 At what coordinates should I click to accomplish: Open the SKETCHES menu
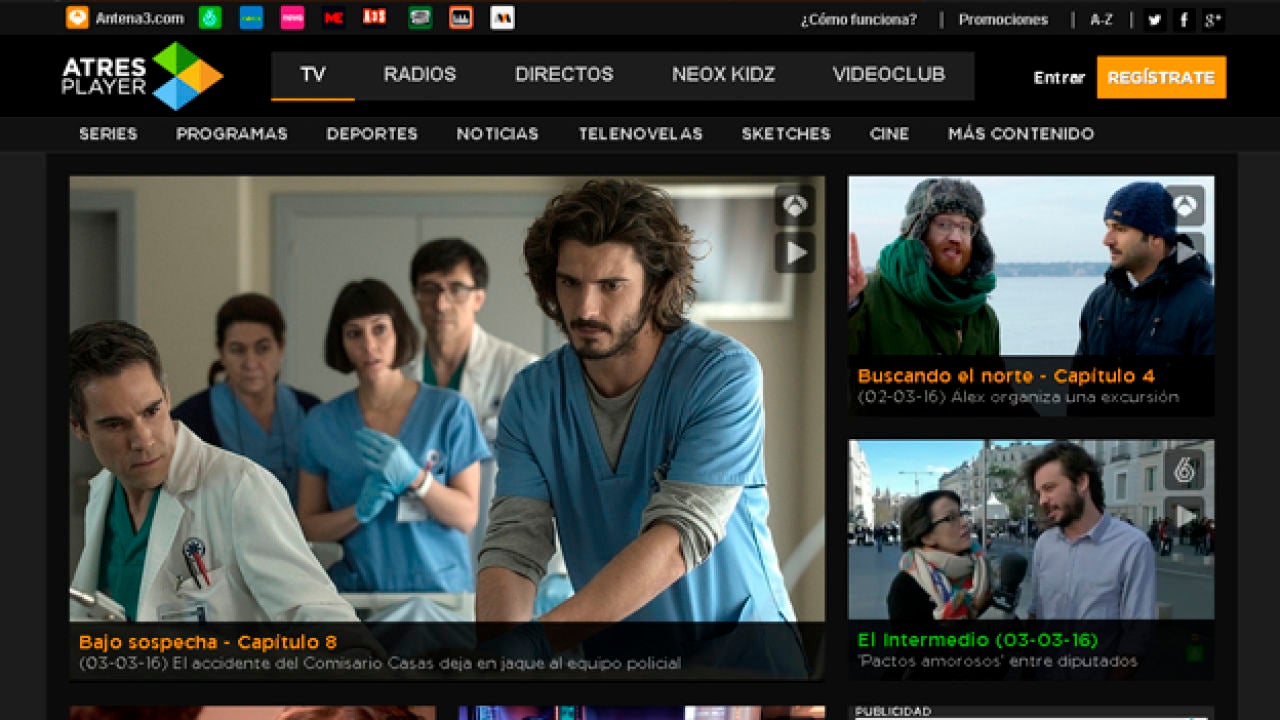pos(786,134)
